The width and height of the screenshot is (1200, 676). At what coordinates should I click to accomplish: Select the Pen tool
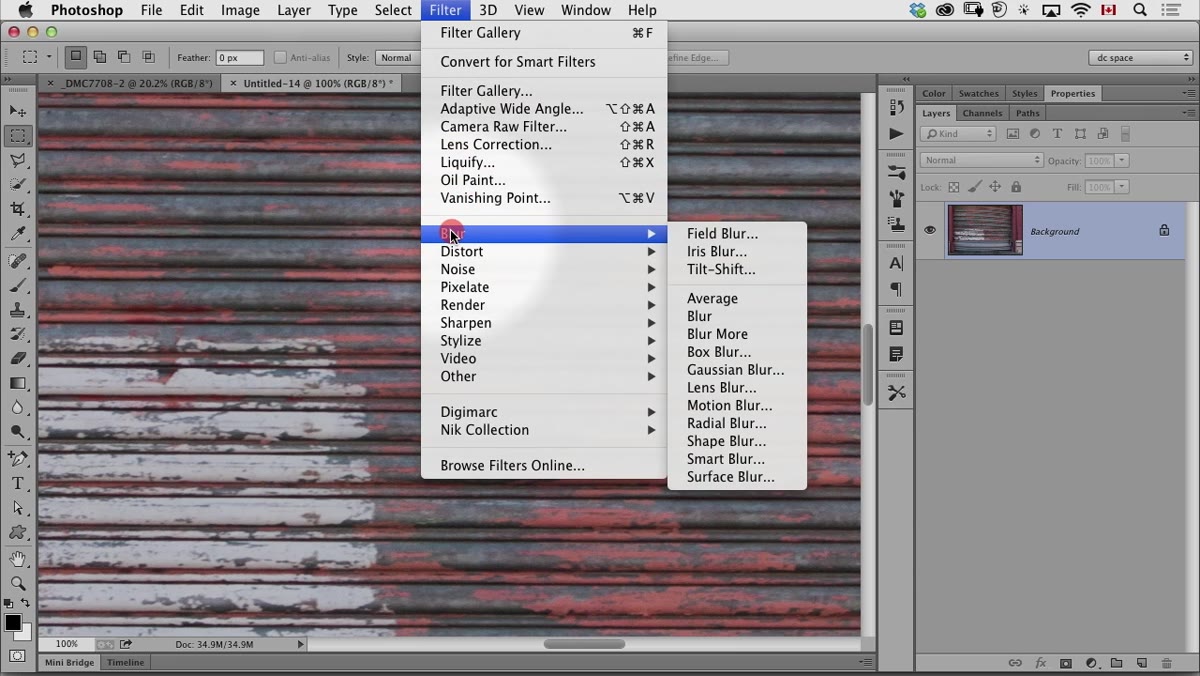pyautogui.click(x=18, y=459)
